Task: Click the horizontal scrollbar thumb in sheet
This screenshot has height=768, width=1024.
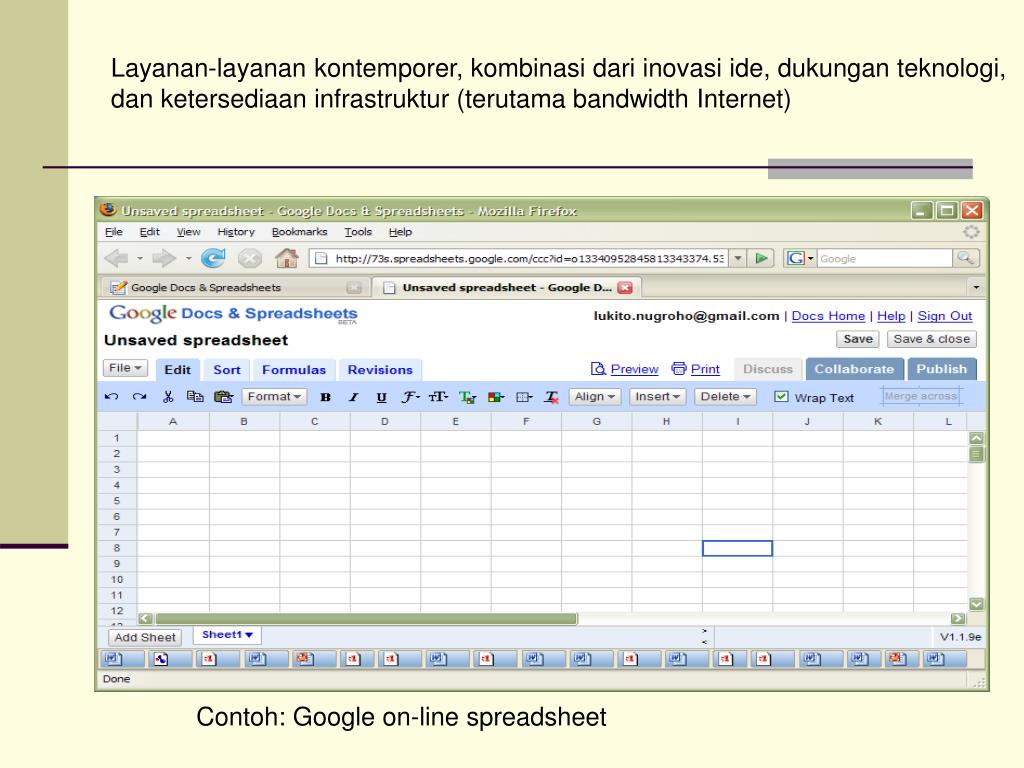Action: point(366,618)
